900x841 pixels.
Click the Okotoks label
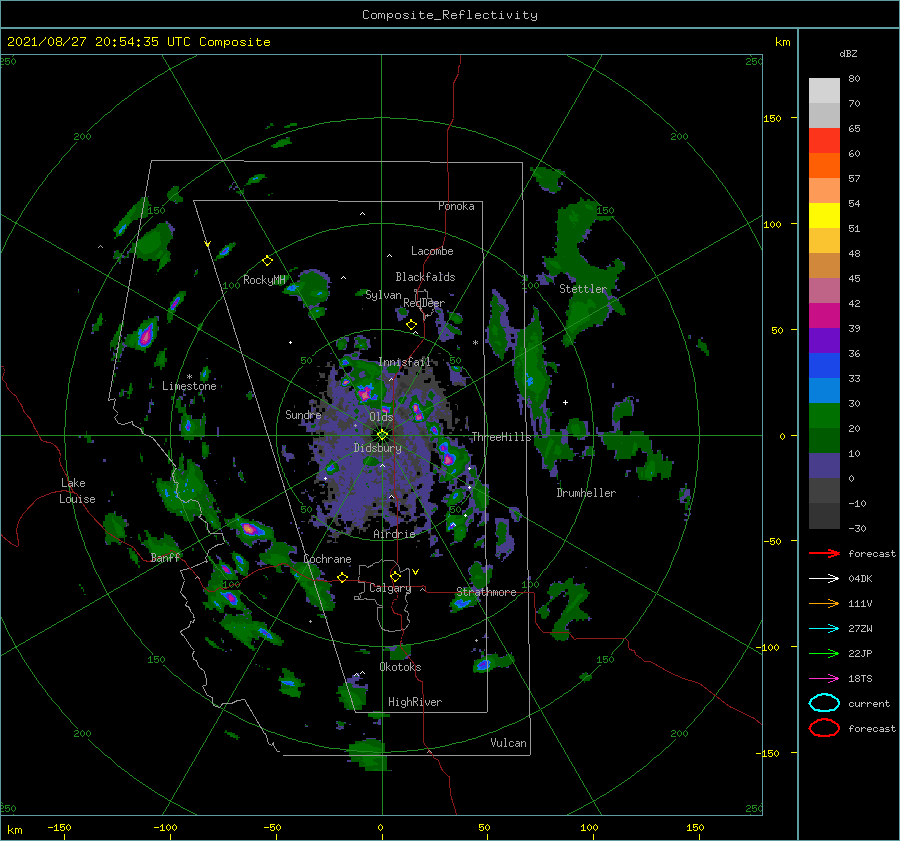[400, 667]
